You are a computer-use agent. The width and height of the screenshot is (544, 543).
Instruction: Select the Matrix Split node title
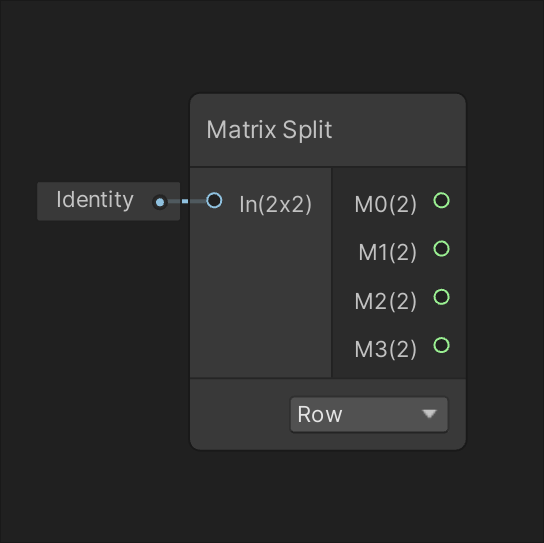coord(269,130)
